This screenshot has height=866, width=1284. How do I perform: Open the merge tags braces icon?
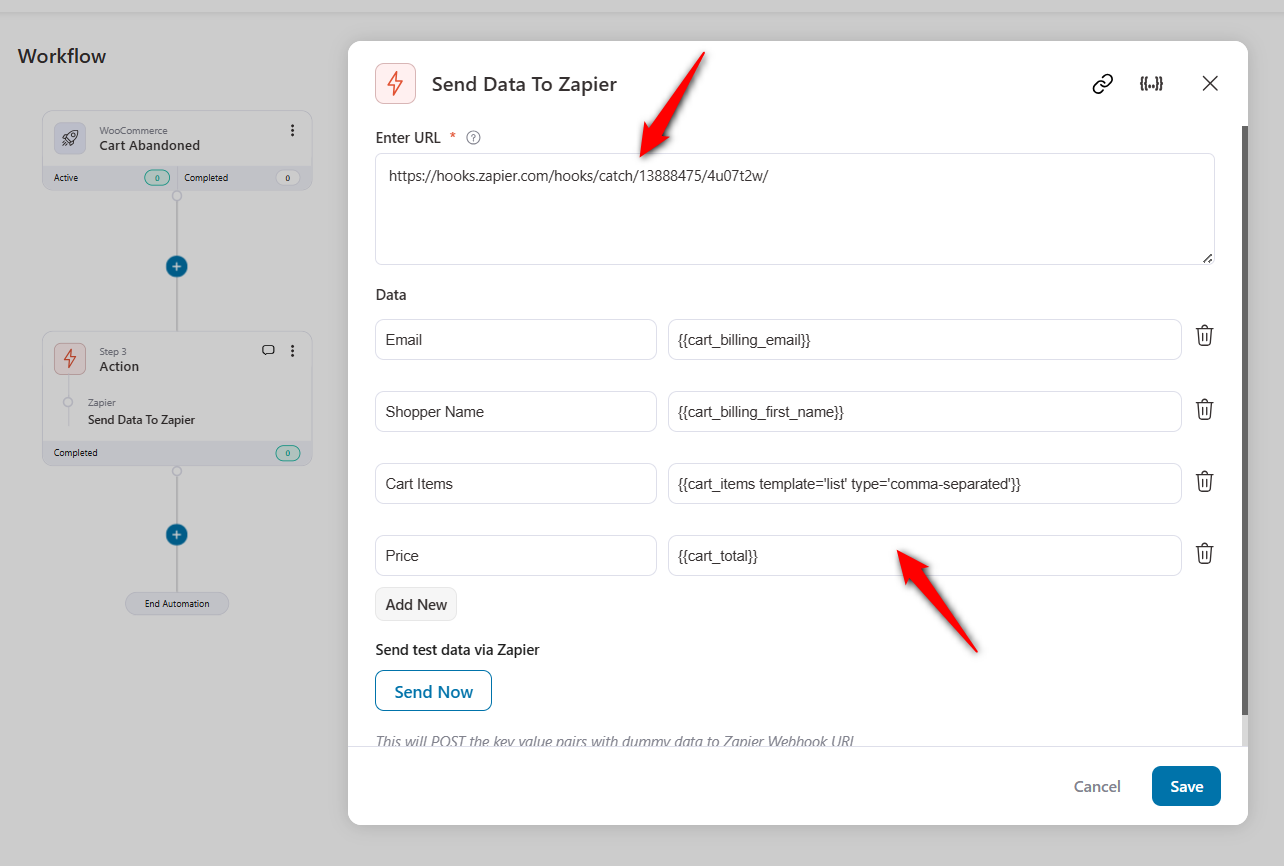1151,84
